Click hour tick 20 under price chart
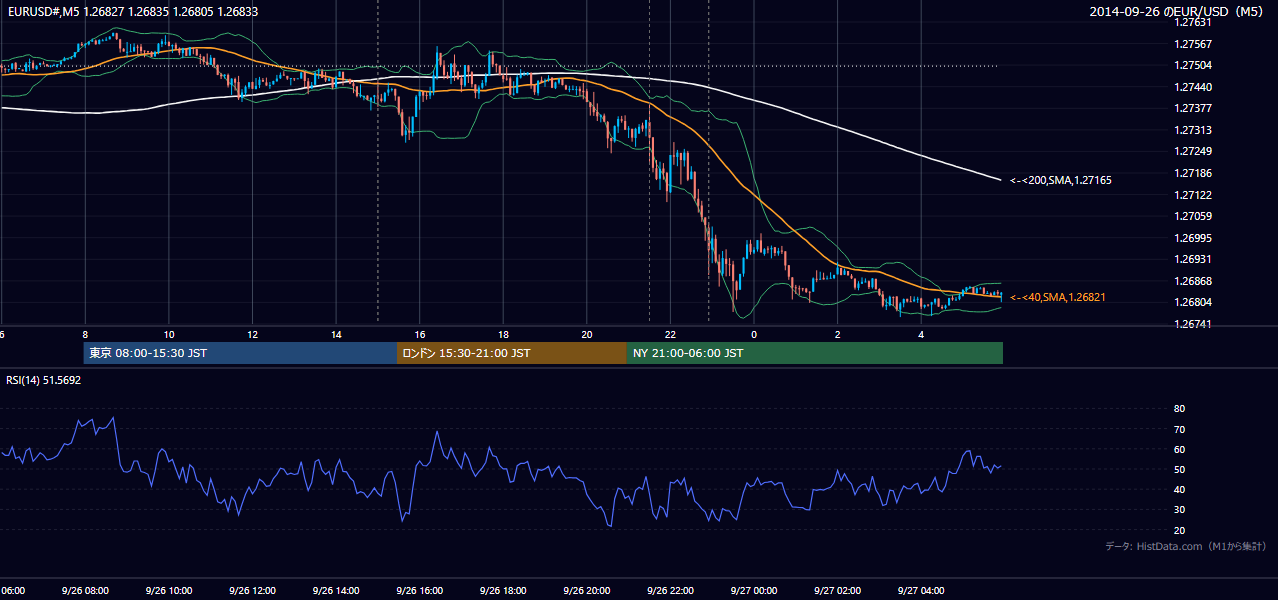This screenshot has height=600, width=1278. (587, 334)
